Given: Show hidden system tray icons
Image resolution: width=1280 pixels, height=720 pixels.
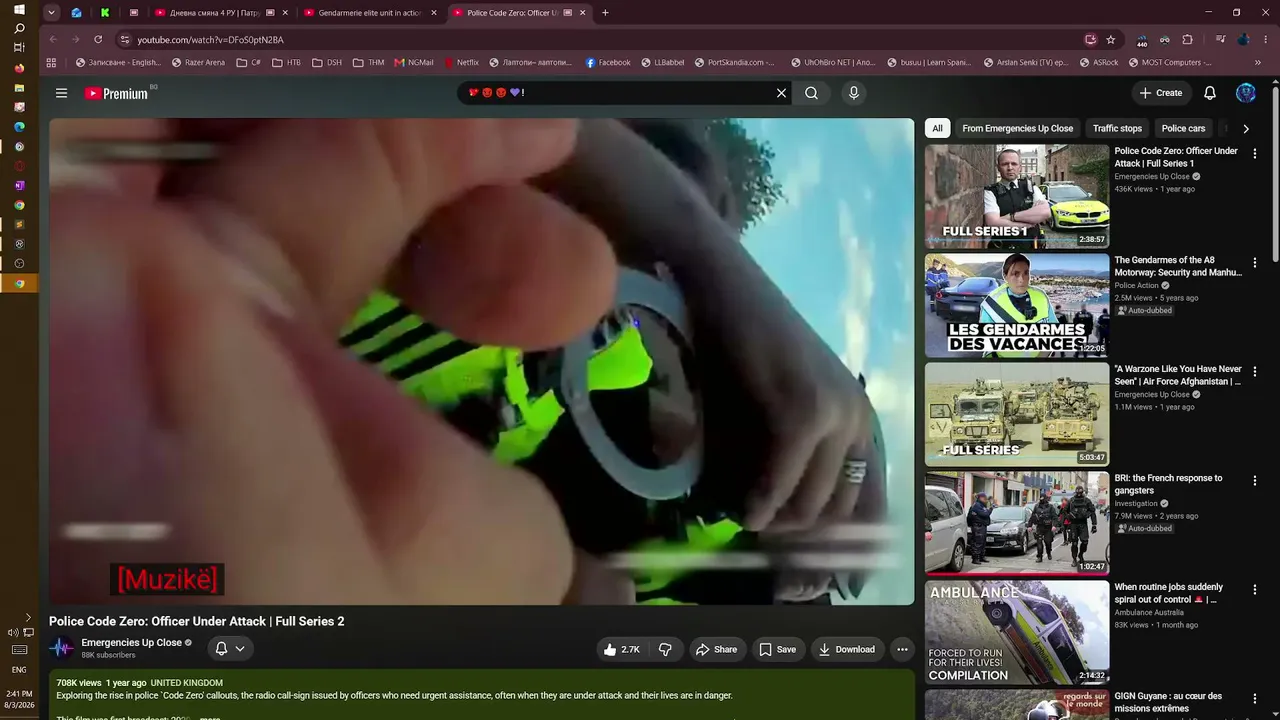Looking at the screenshot, I should click(x=28, y=617).
